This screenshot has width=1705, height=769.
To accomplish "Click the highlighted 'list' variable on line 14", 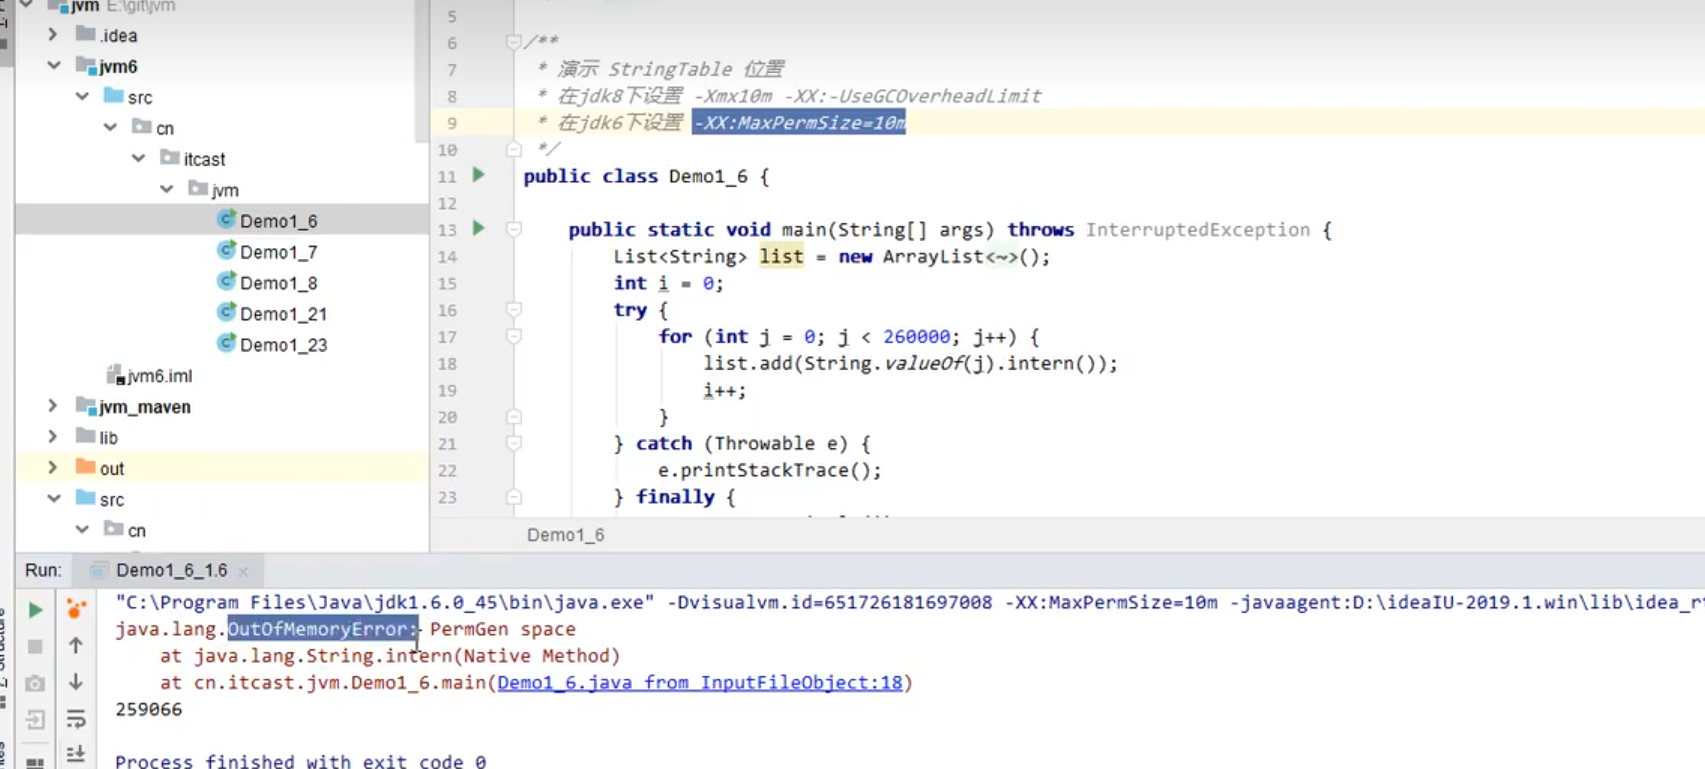I will 781,257.
